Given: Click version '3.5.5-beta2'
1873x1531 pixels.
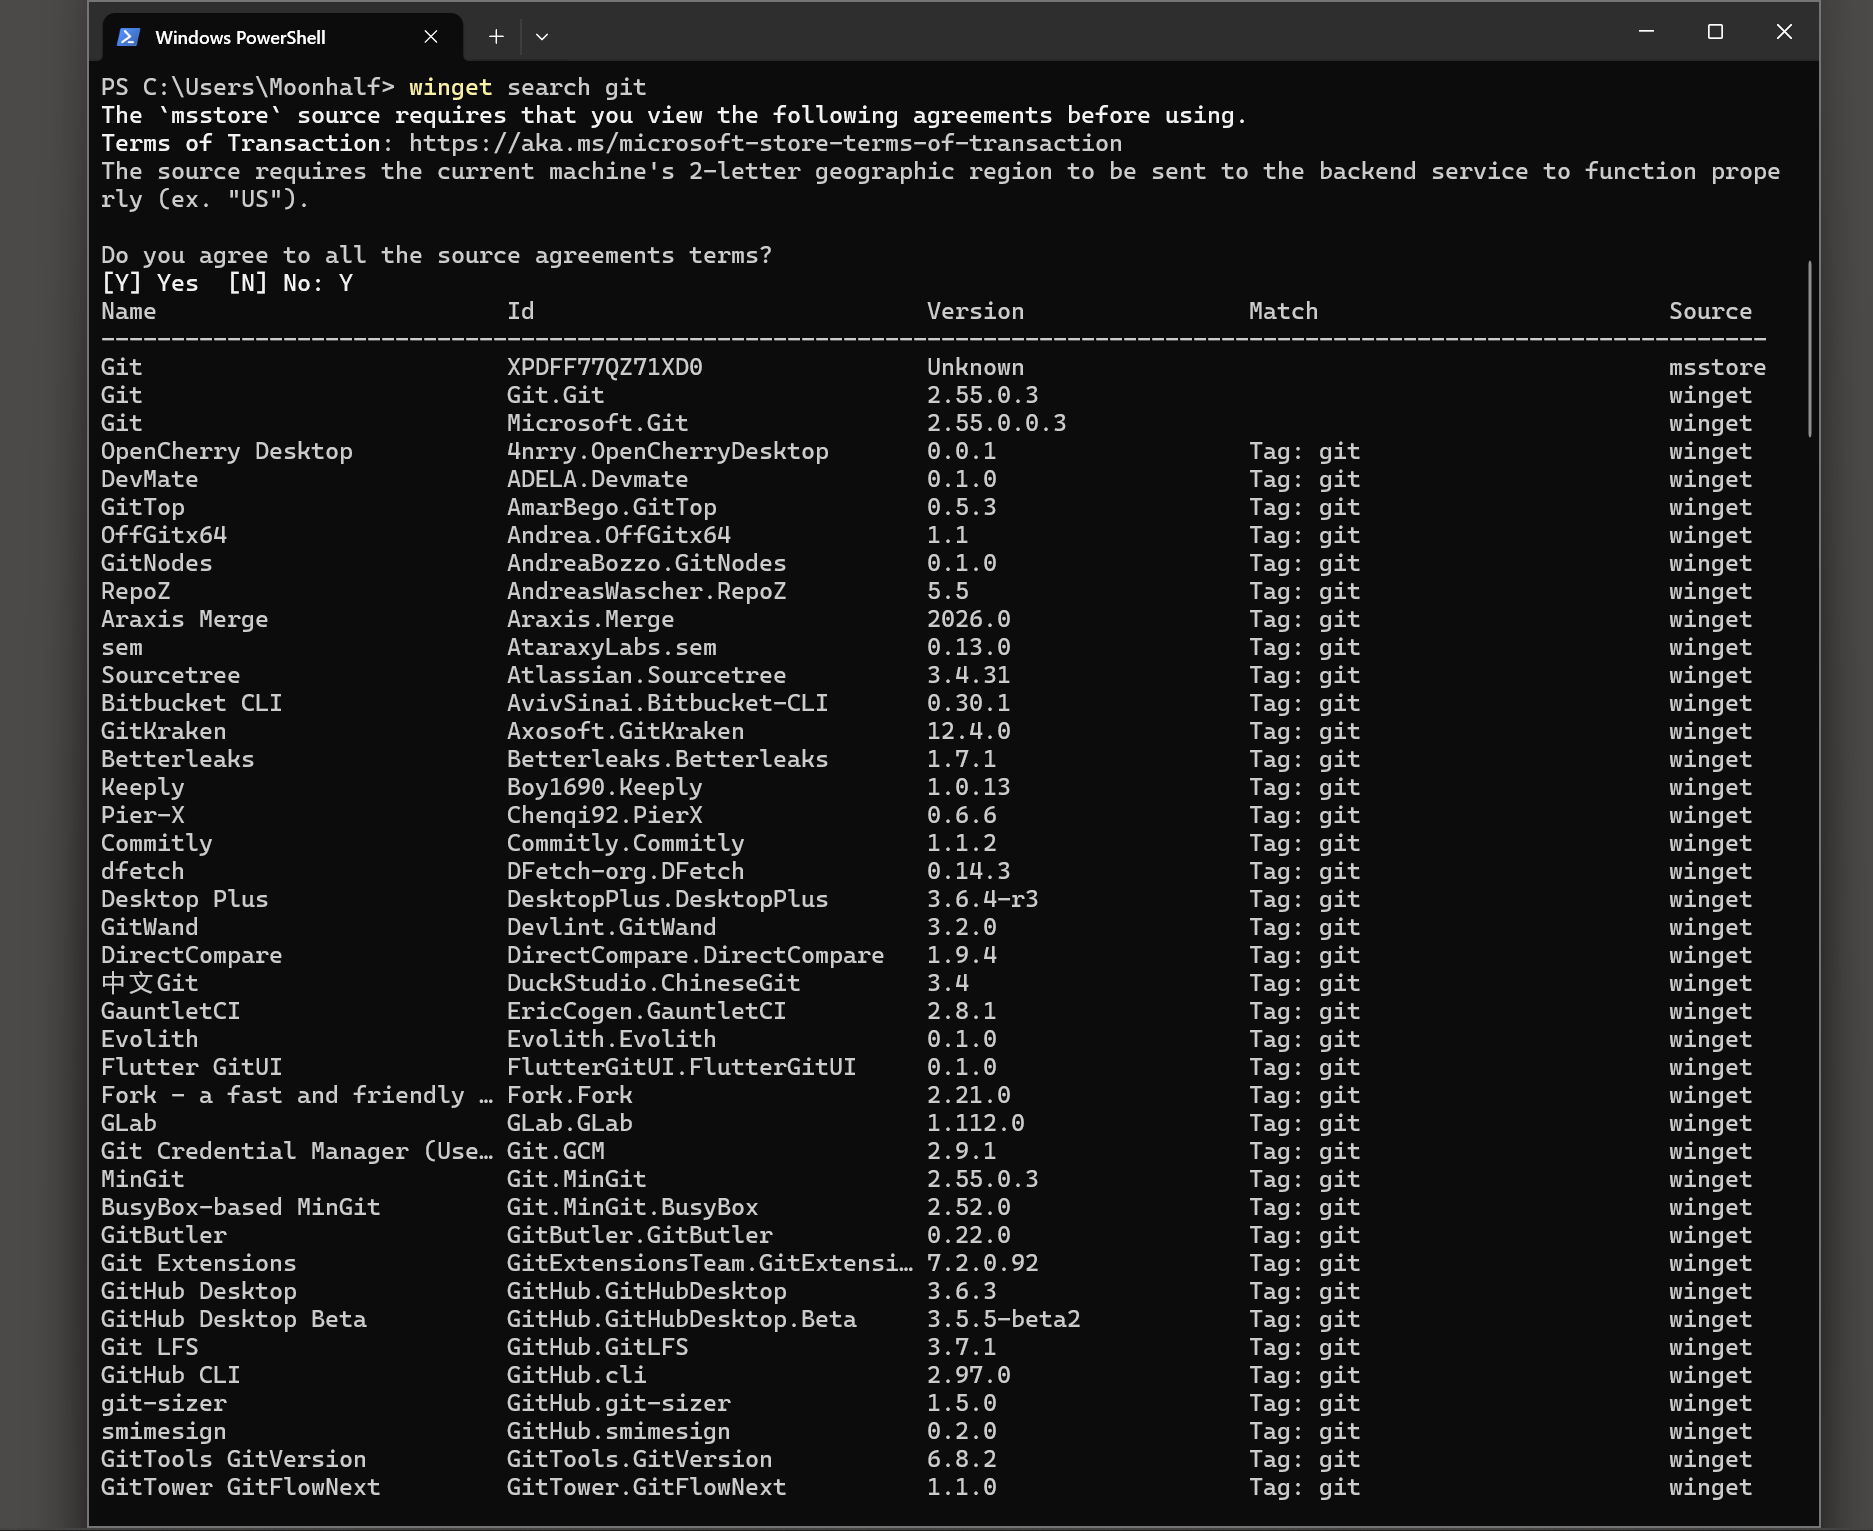Looking at the screenshot, I should point(1003,1319).
